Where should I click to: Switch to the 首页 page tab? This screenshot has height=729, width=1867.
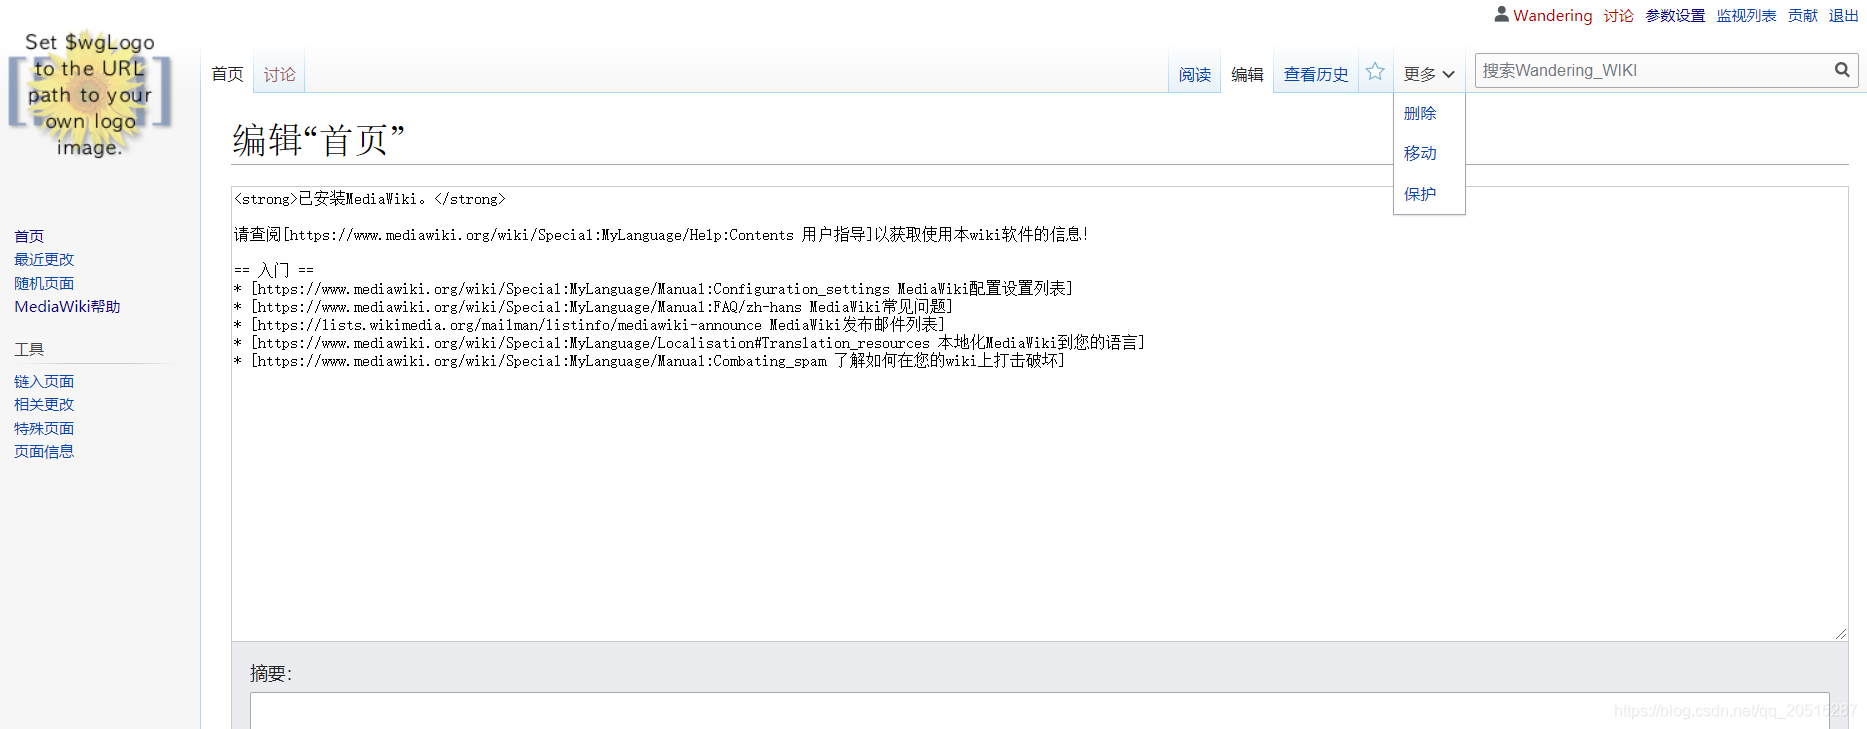[x=227, y=74]
